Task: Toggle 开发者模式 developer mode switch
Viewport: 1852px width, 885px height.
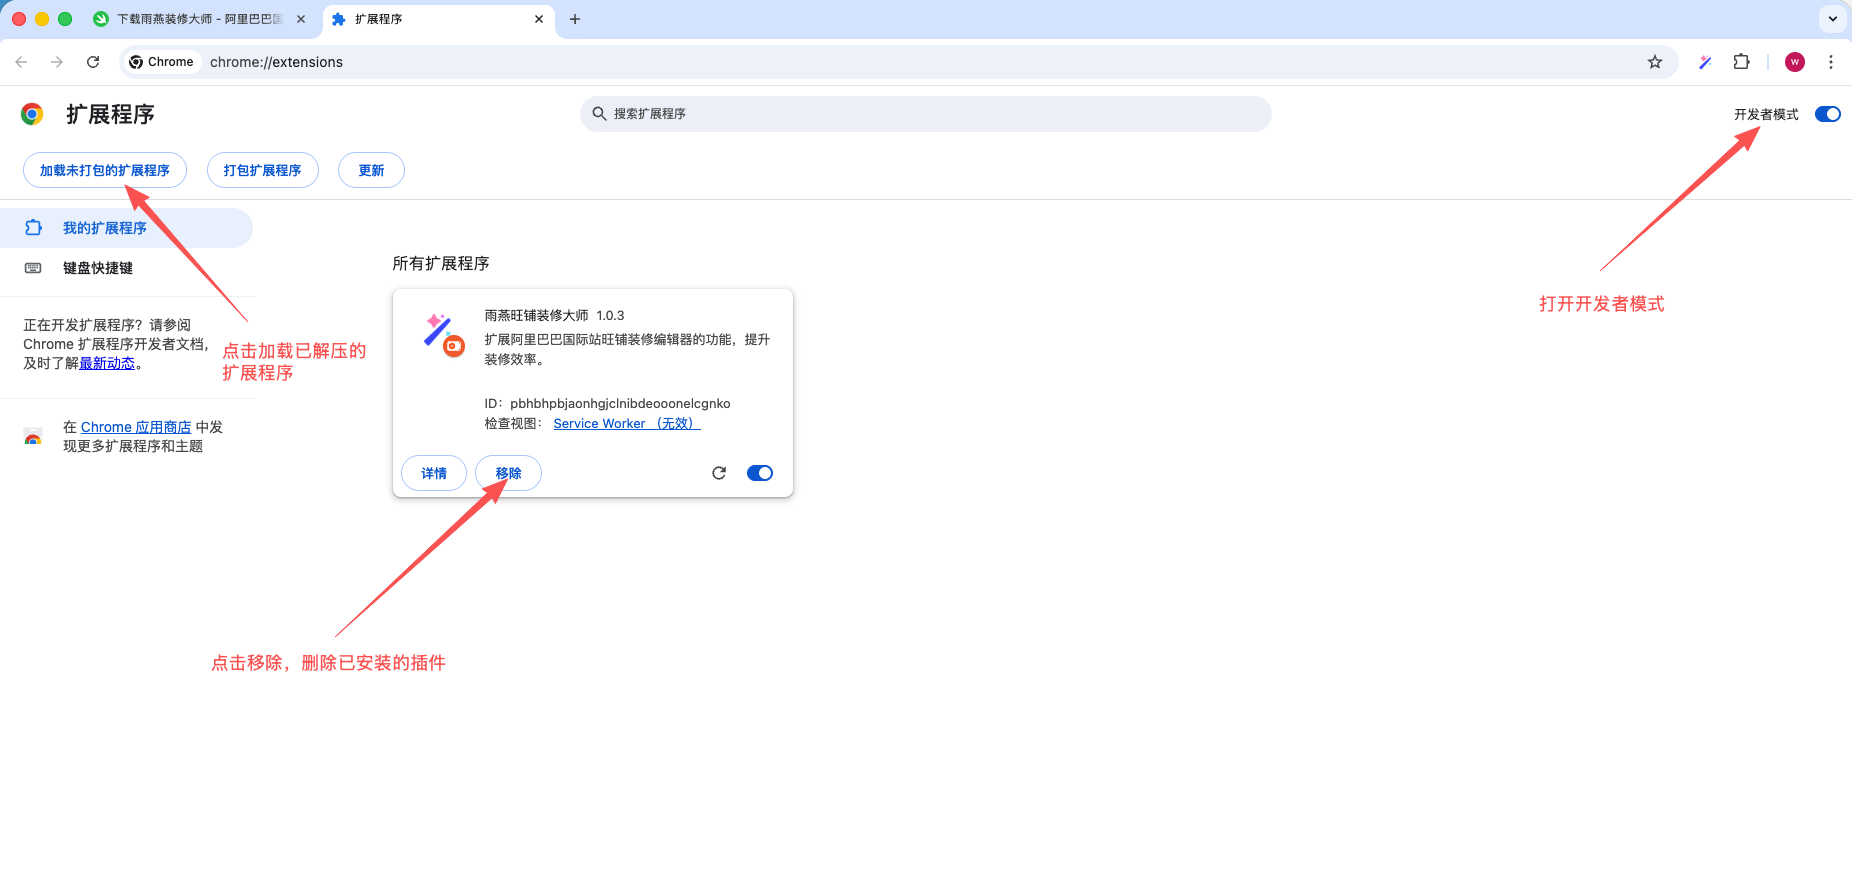Action: pos(1827,114)
